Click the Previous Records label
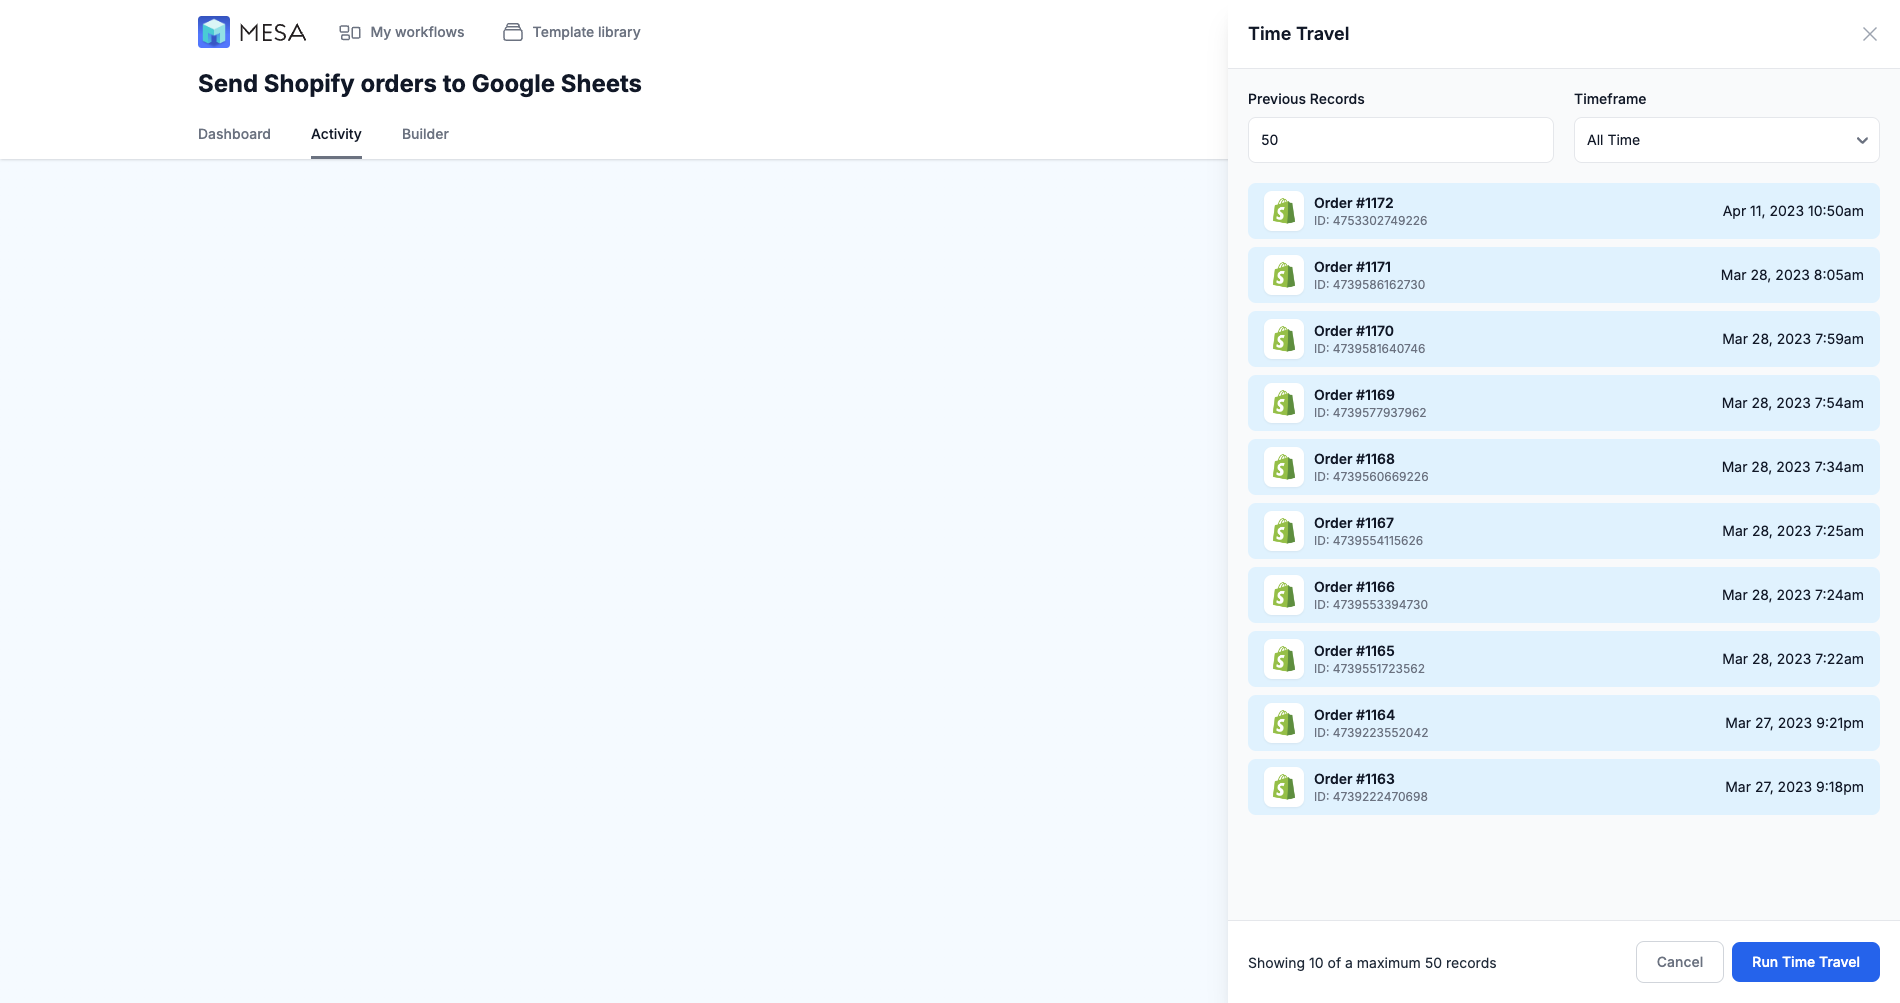This screenshot has height=1003, width=1900. 1306,99
